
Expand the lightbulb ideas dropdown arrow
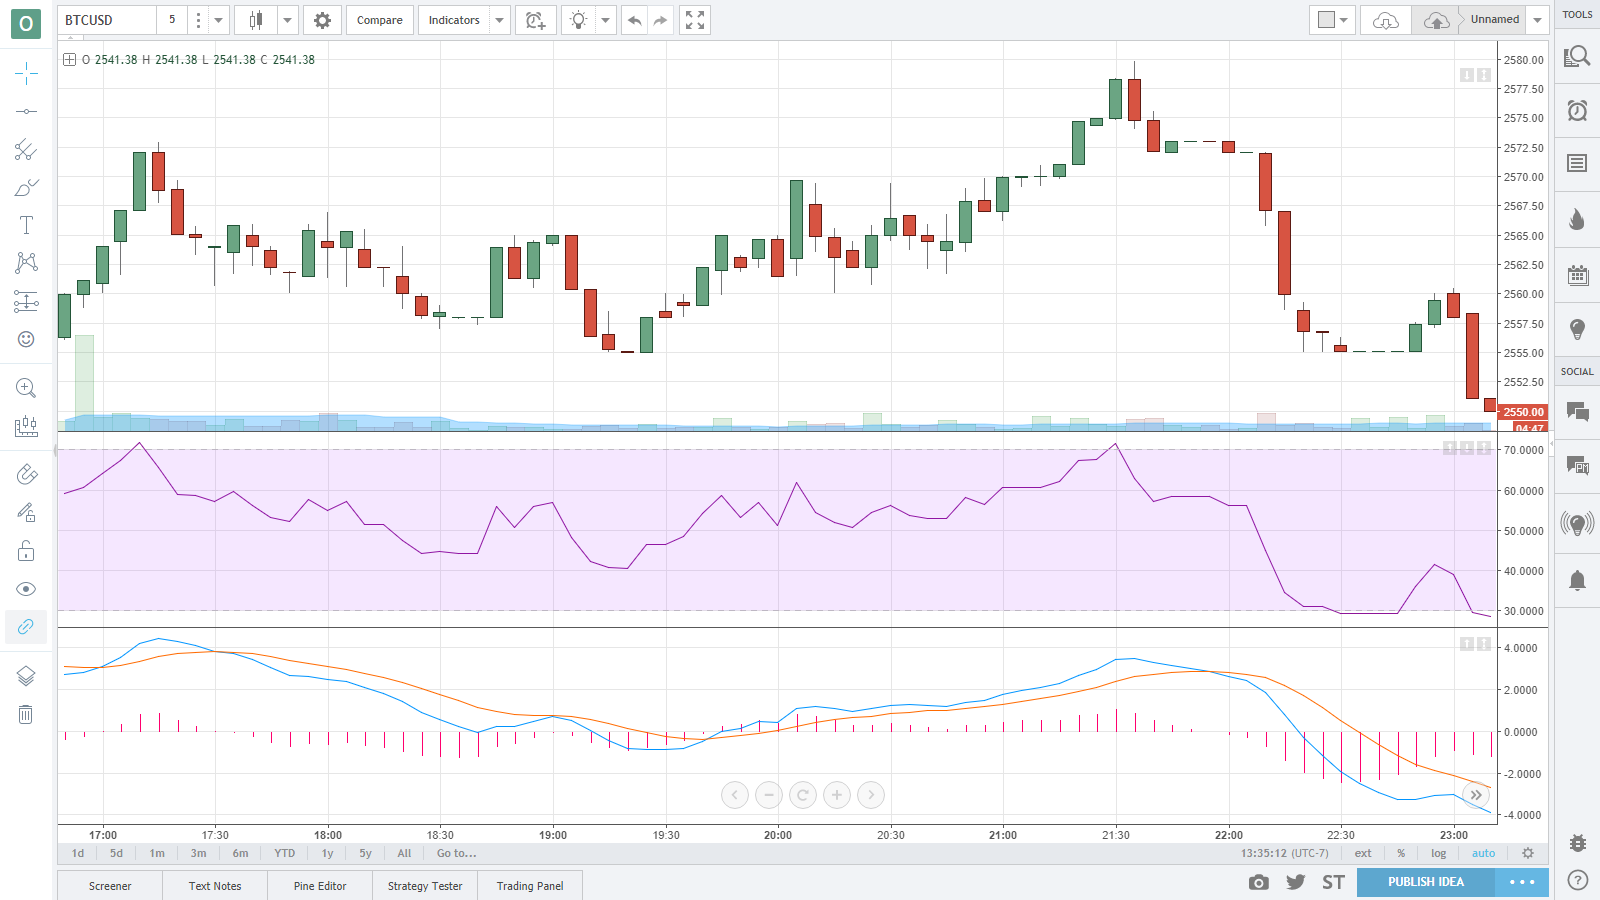point(605,20)
